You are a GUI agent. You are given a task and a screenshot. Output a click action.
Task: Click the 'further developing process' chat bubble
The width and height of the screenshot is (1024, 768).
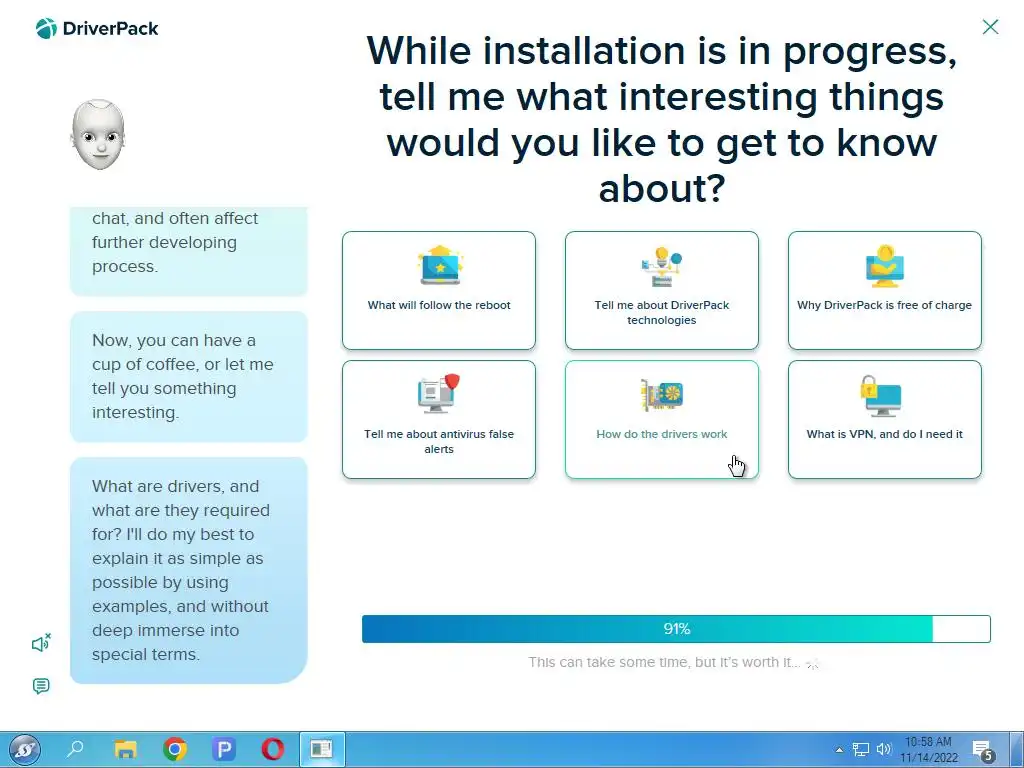tap(189, 251)
